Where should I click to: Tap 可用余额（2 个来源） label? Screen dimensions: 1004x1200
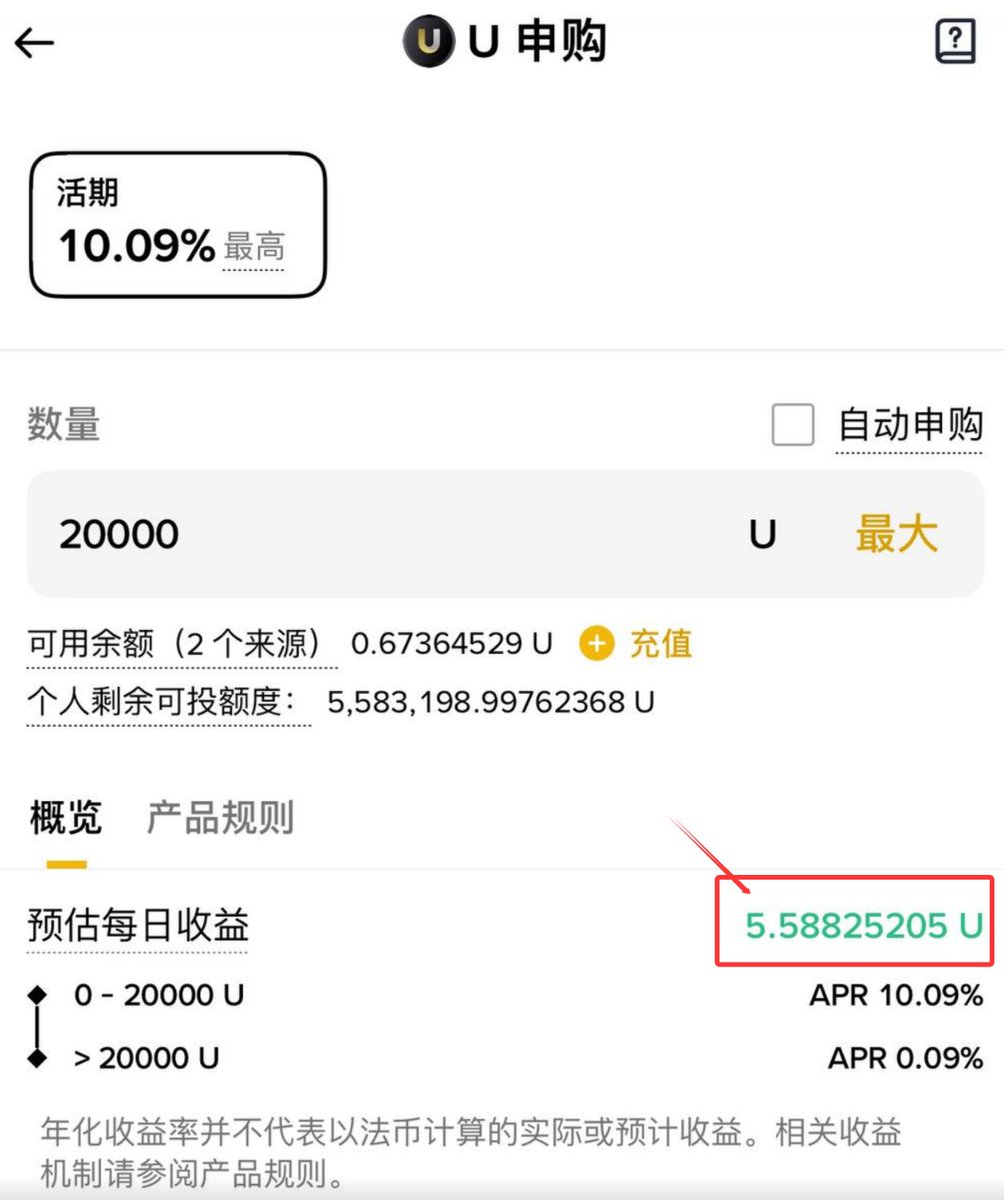point(182,644)
